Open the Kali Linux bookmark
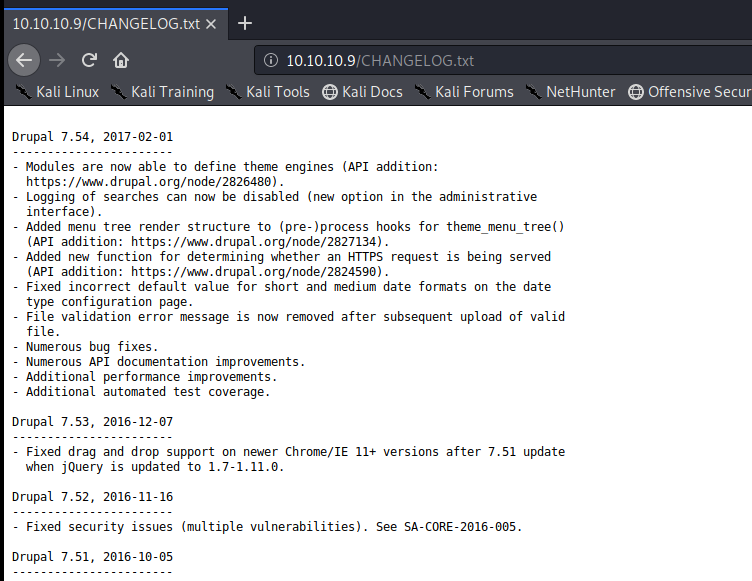This screenshot has width=752, height=581. coord(57,92)
